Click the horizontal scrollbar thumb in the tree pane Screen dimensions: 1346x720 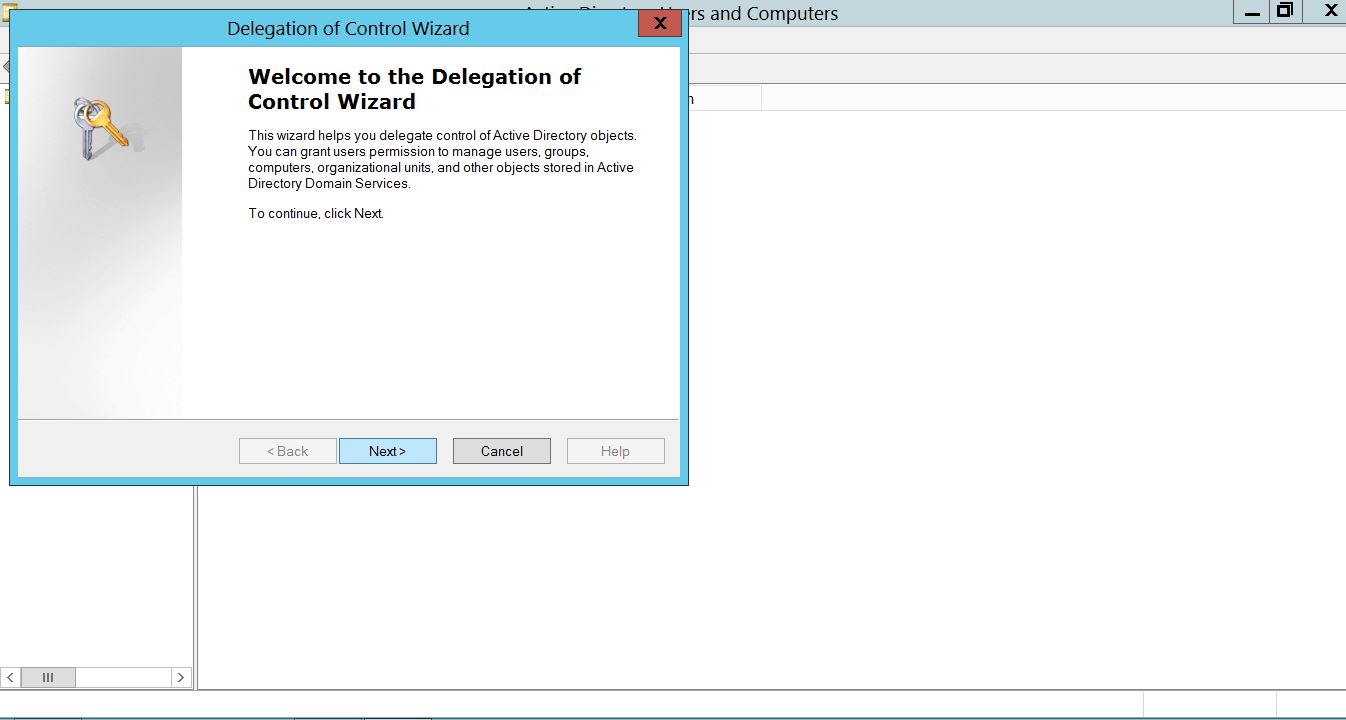[48, 677]
